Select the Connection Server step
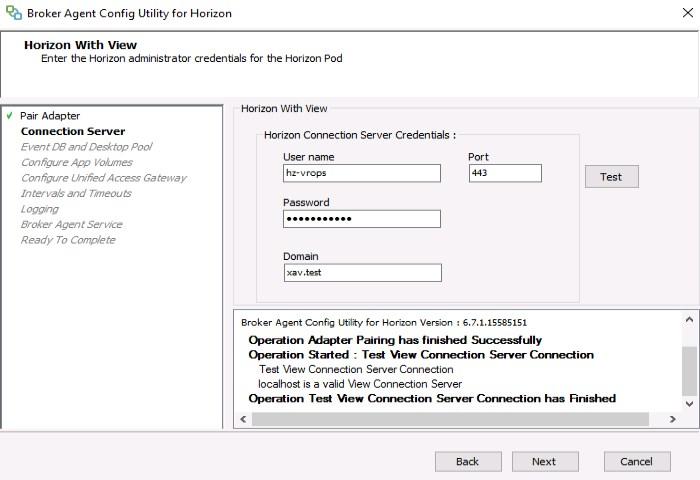 73,131
